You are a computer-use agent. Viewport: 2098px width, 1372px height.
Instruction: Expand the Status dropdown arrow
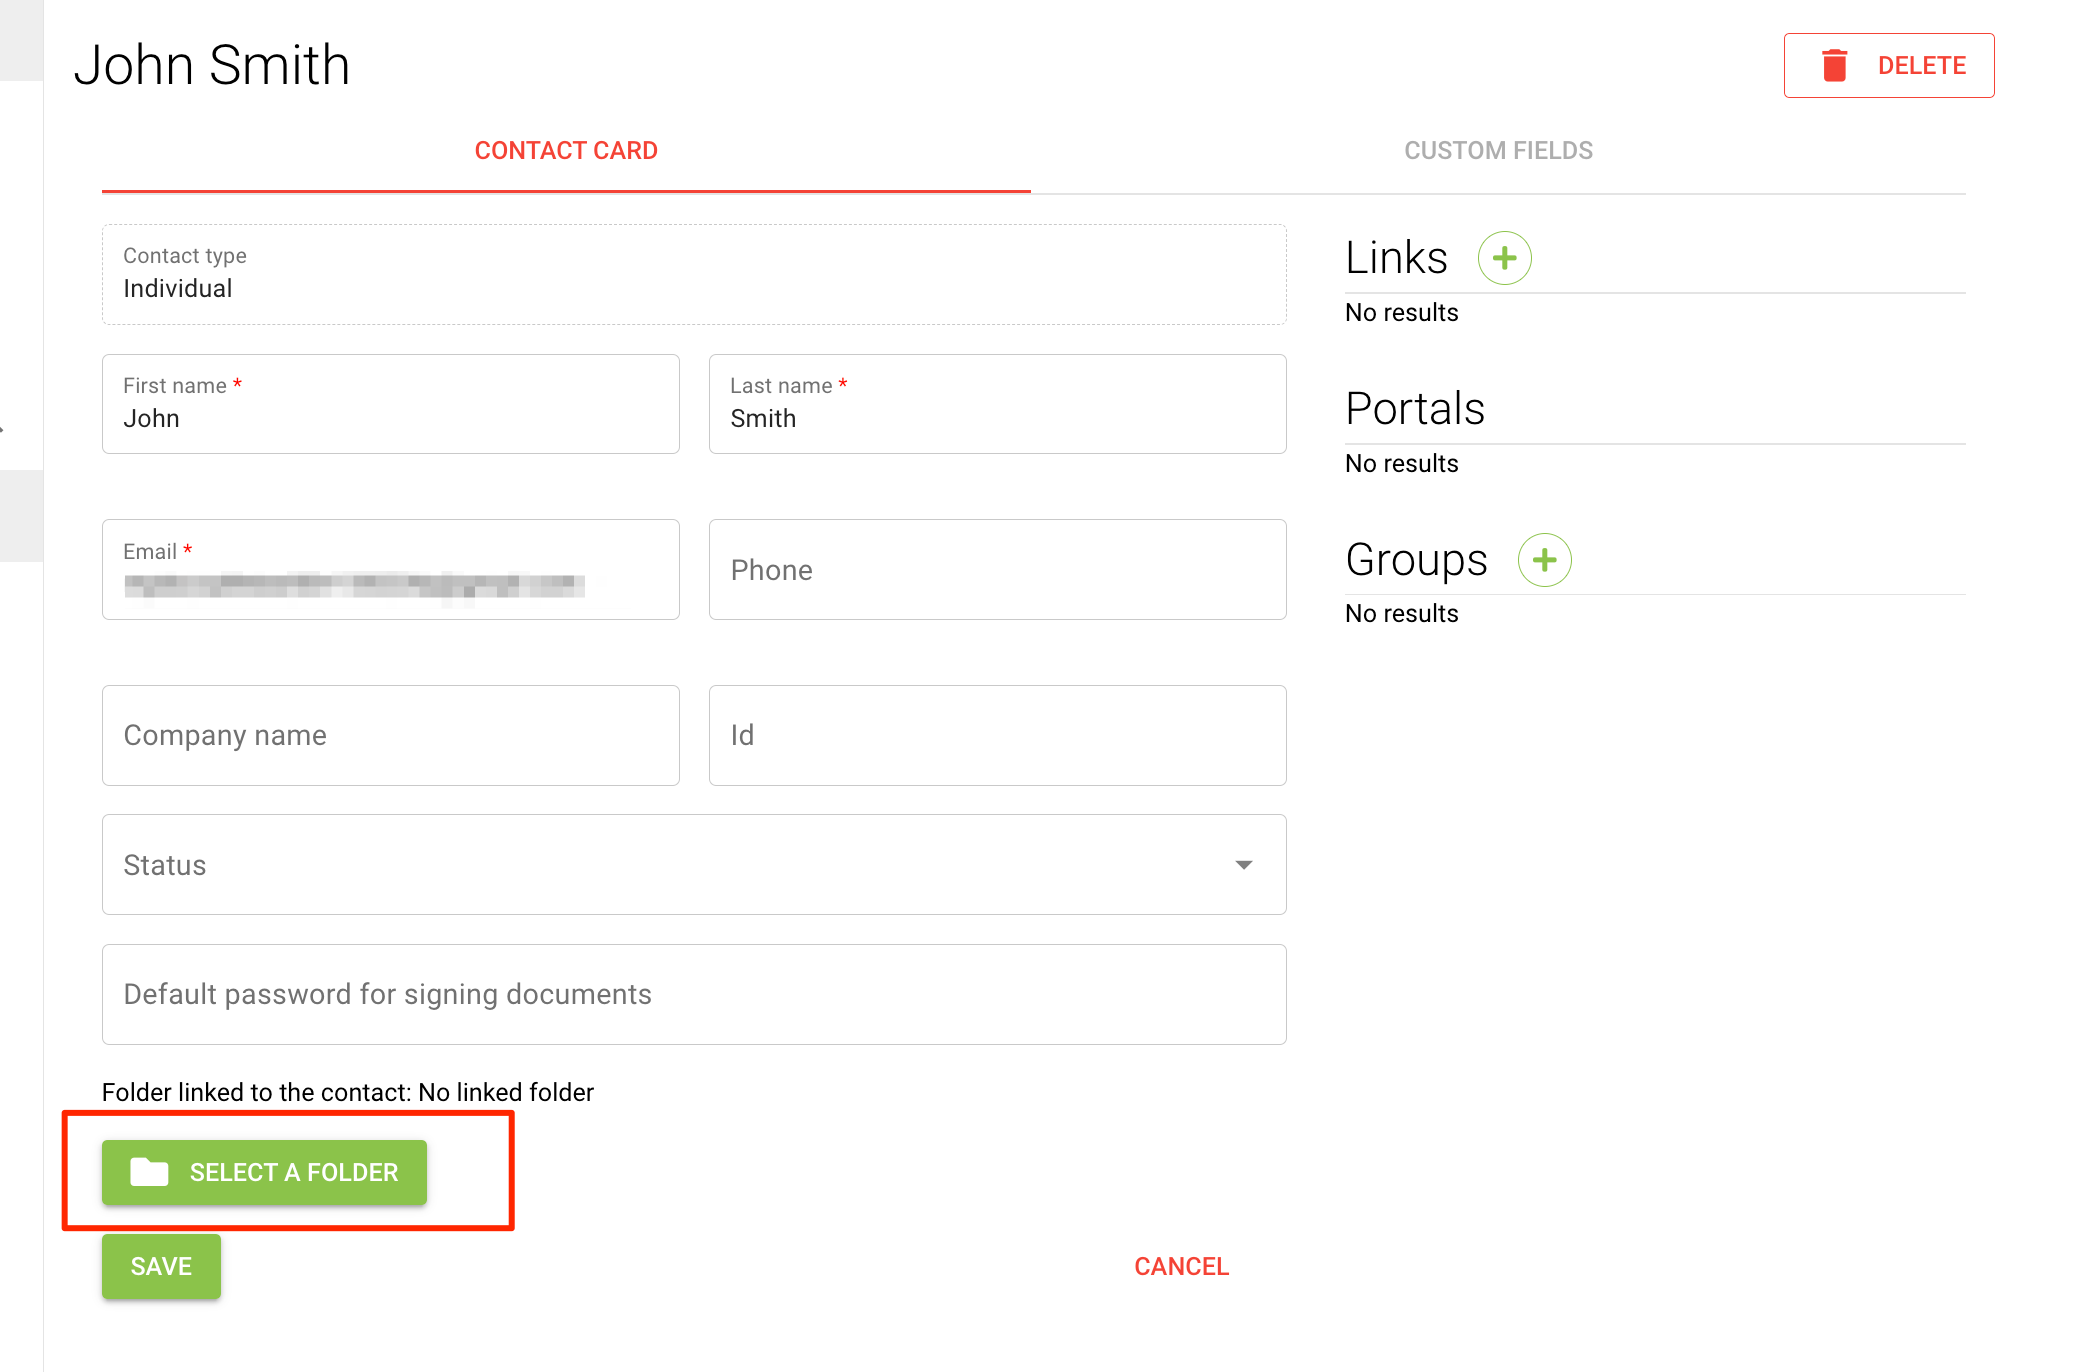click(x=1243, y=865)
